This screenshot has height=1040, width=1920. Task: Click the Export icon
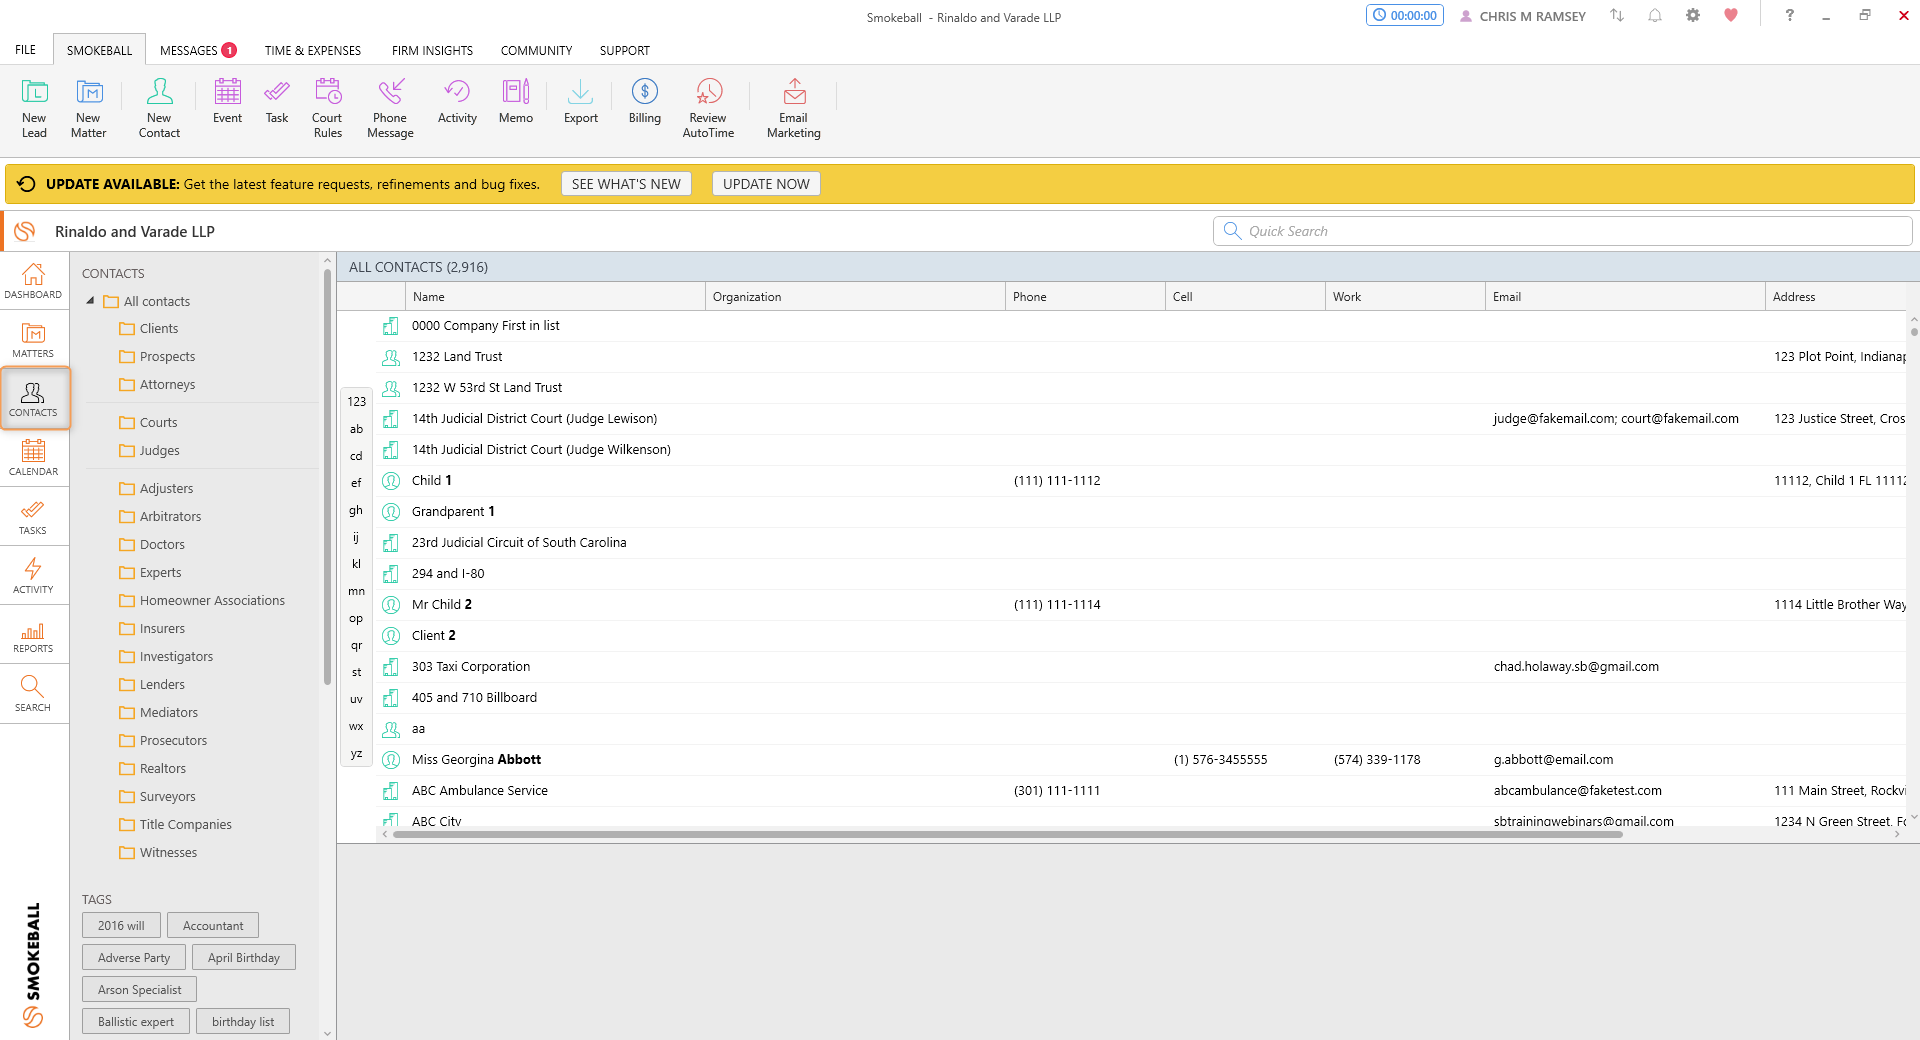click(580, 101)
